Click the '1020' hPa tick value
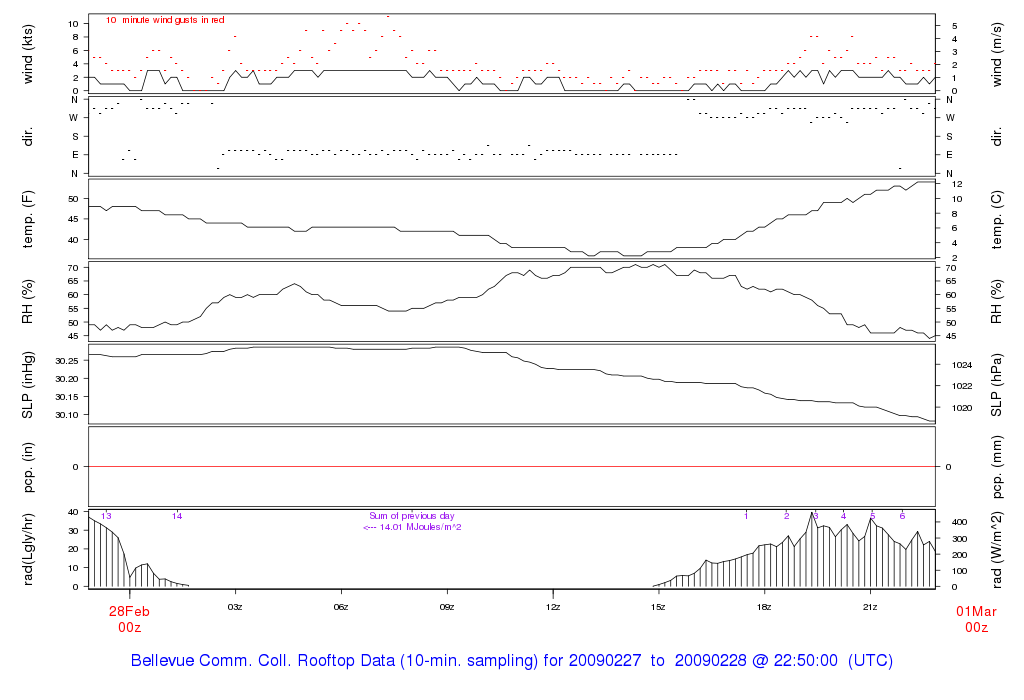This screenshot has width=1024, height=700. pos(962,408)
